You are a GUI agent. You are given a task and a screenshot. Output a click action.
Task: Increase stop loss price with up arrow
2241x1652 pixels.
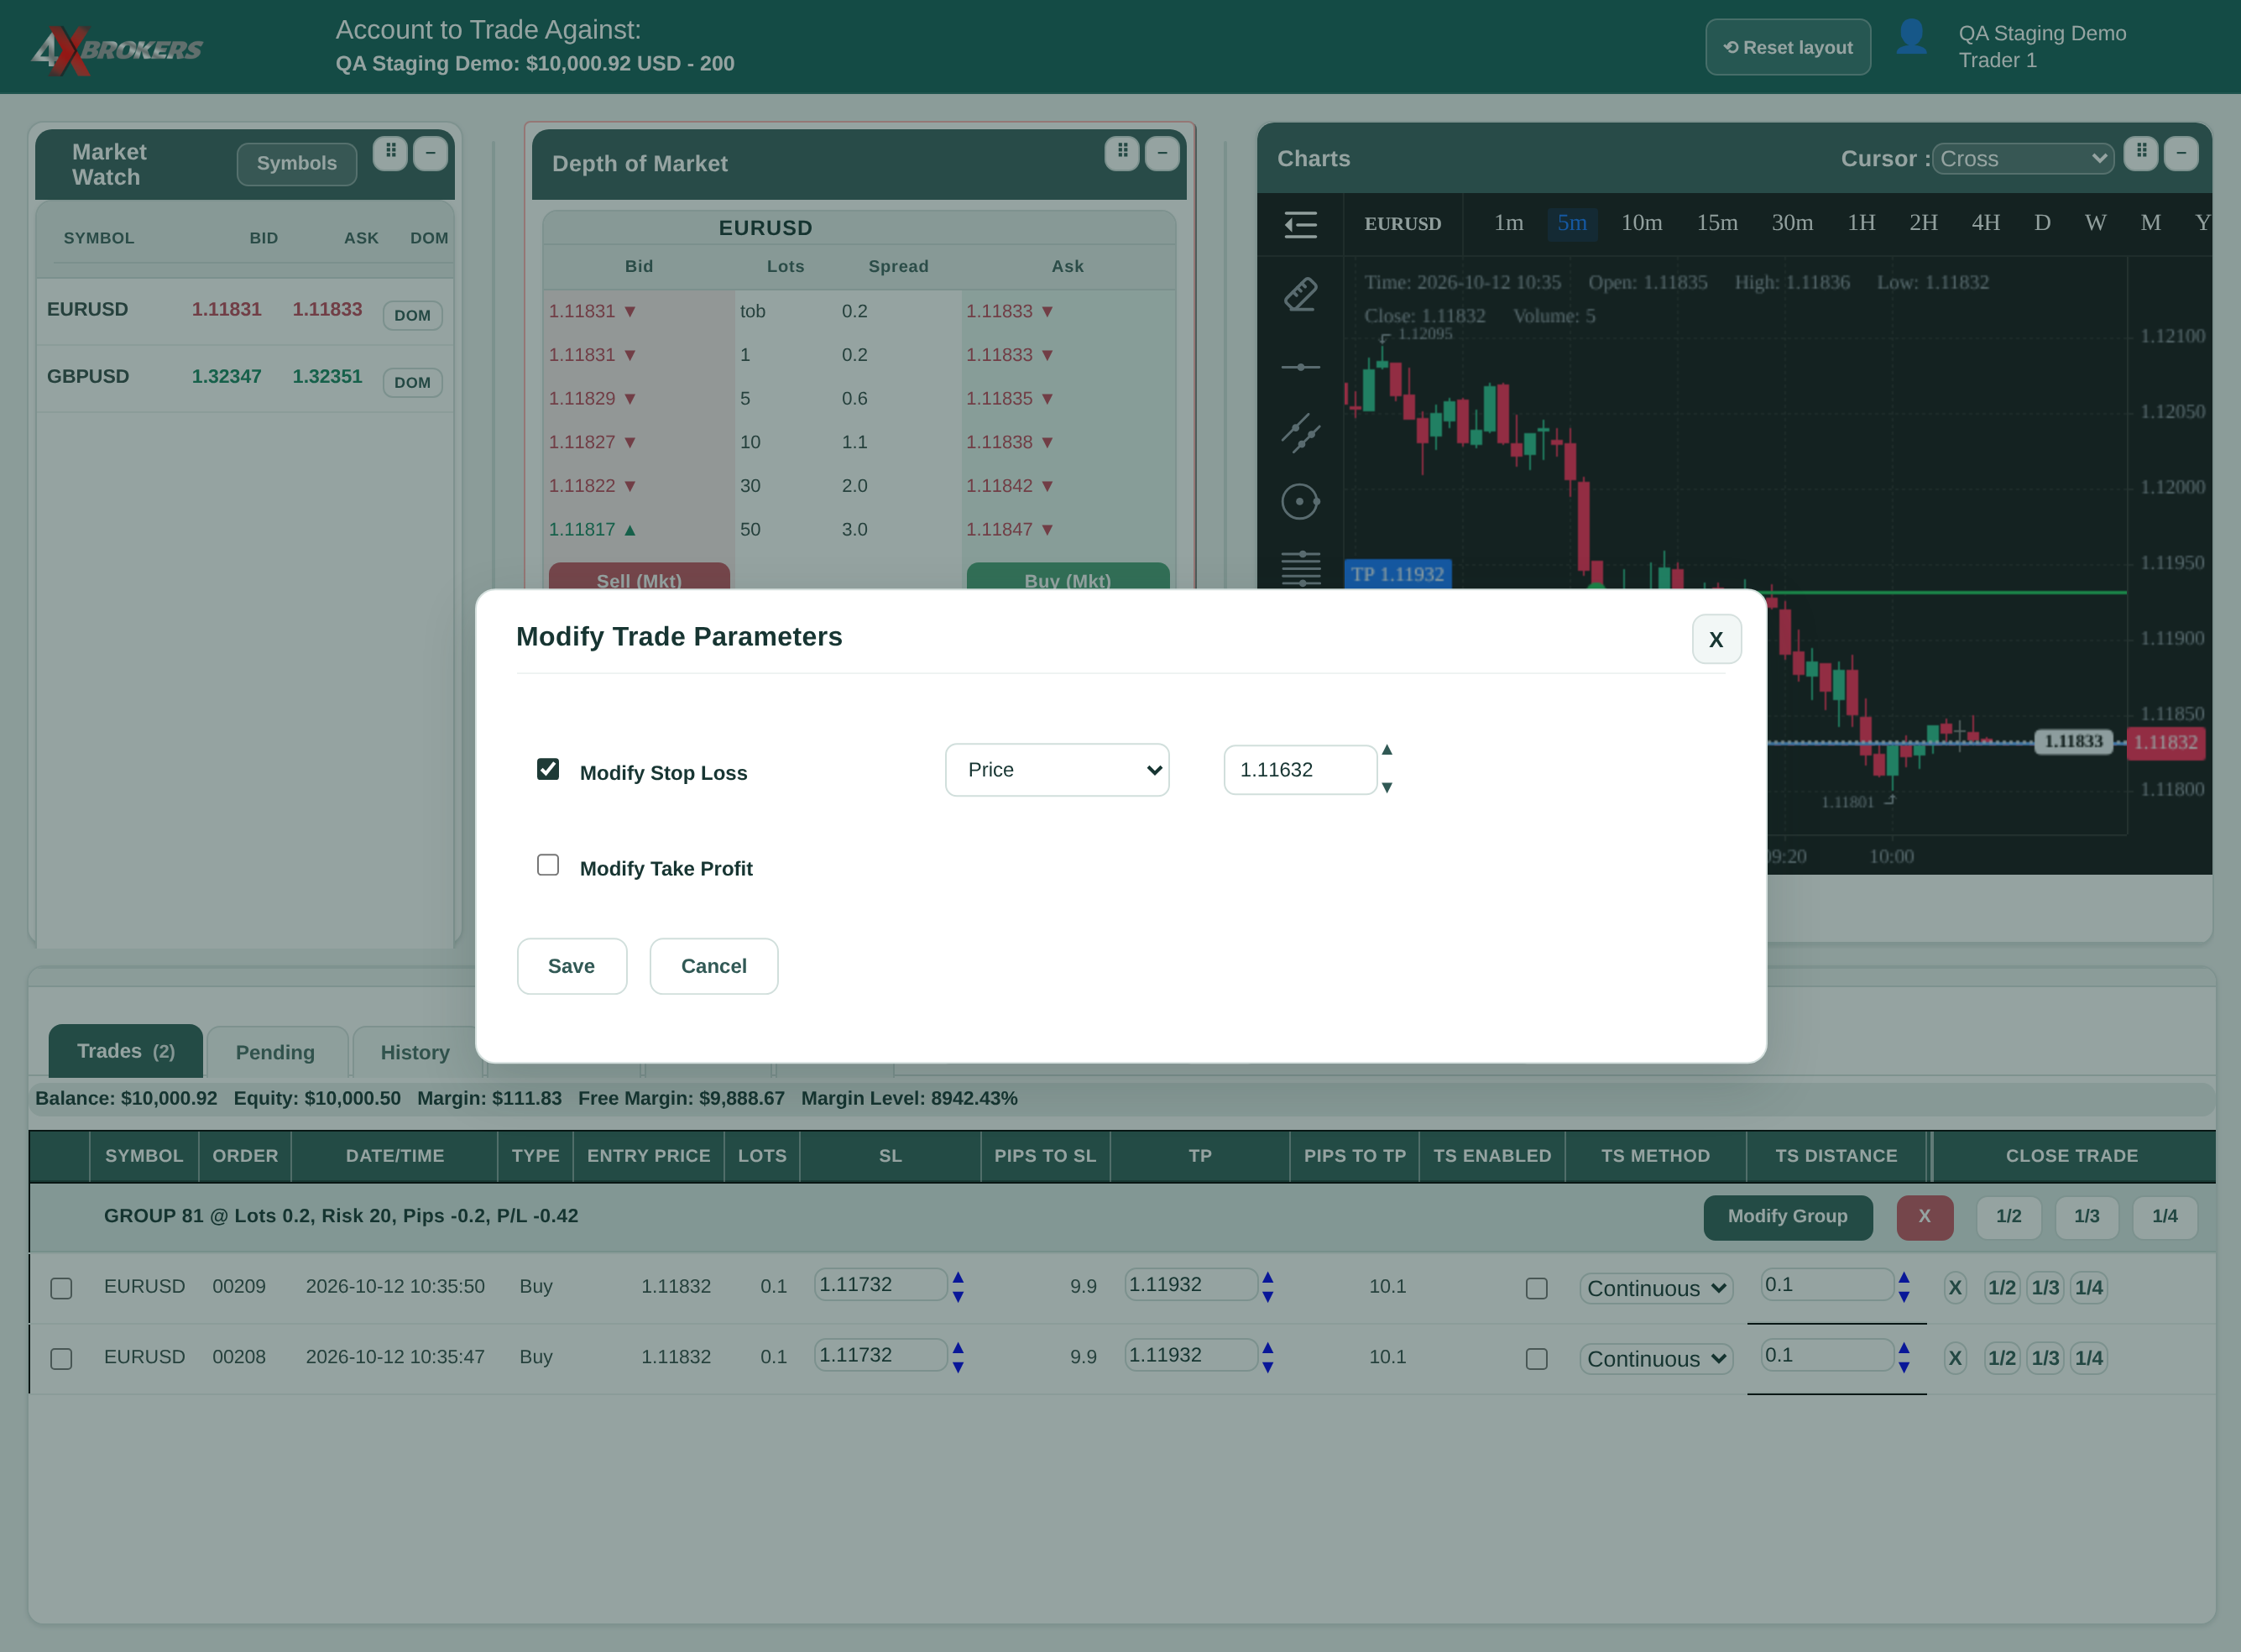pos(1387,750)
